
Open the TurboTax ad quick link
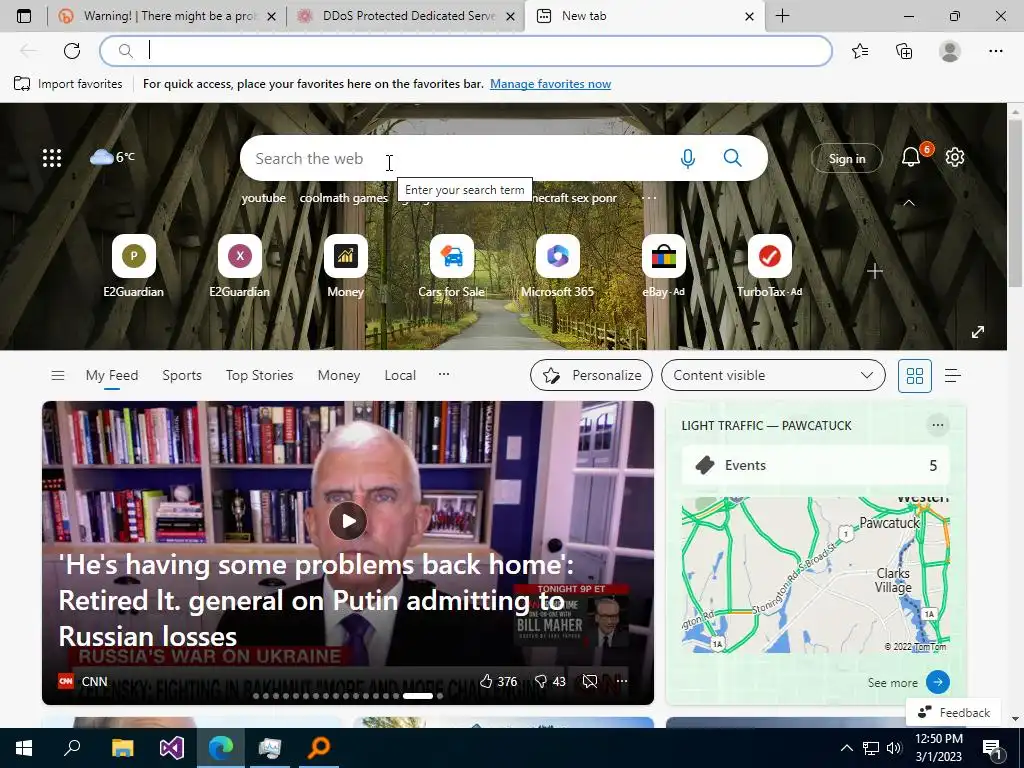tap(769, 266)
